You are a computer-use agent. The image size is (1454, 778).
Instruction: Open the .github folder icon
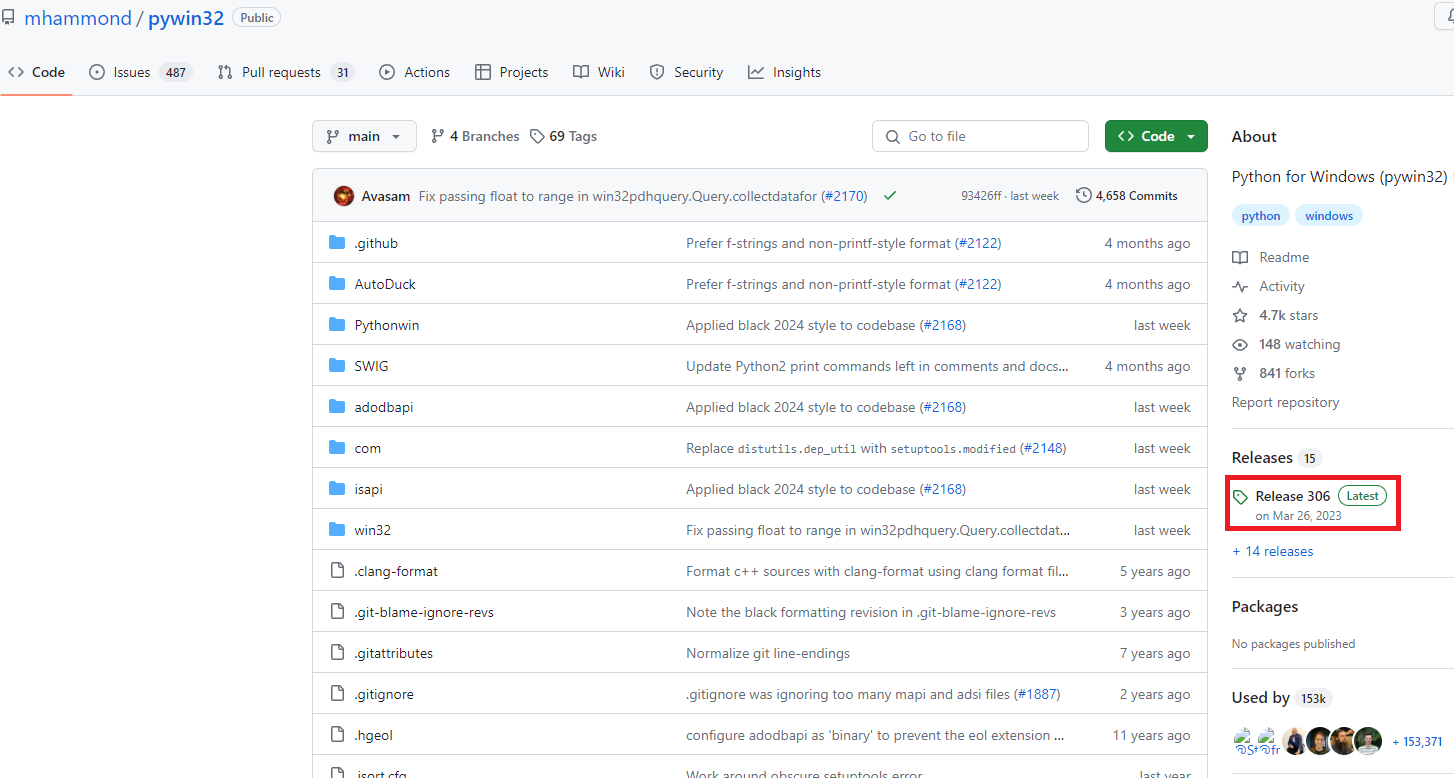[x=337, y=243]
